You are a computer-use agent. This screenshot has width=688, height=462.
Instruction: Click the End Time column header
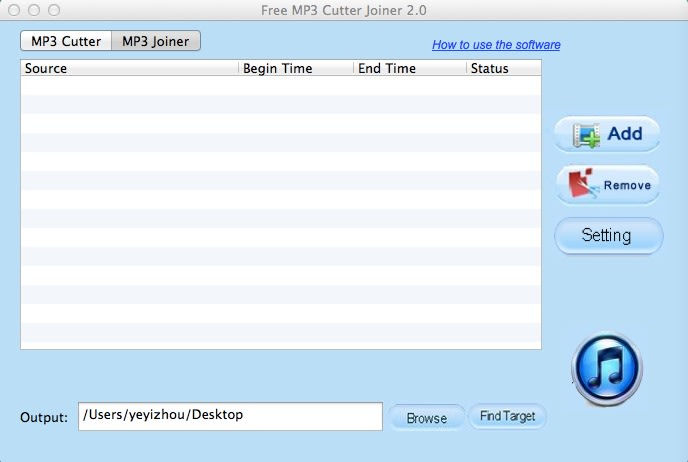(409, 68)
